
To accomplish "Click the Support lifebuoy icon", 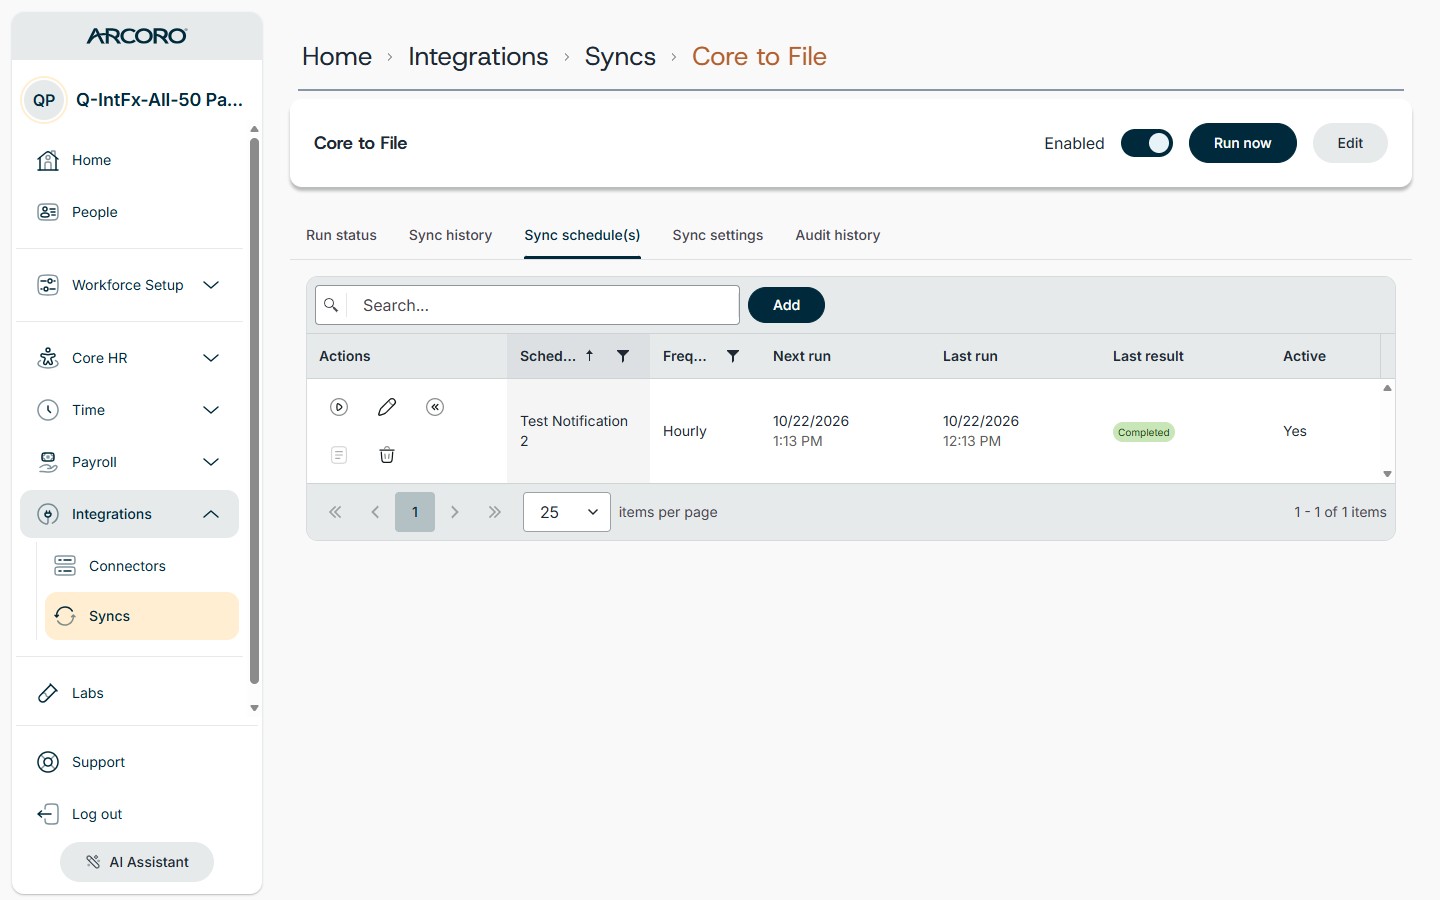I will [48, 762].
